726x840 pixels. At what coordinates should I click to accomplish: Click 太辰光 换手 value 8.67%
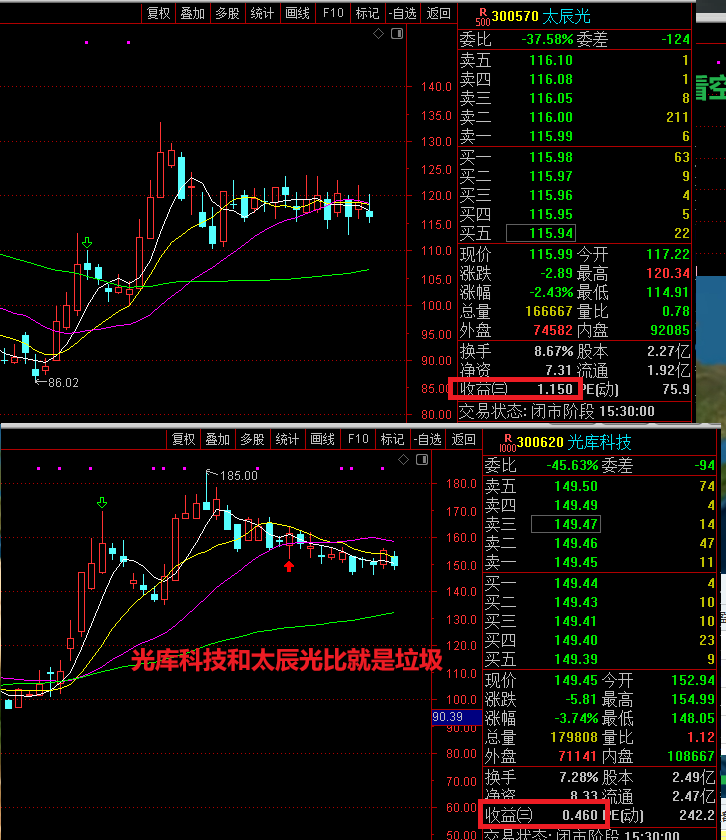point(553,352)
